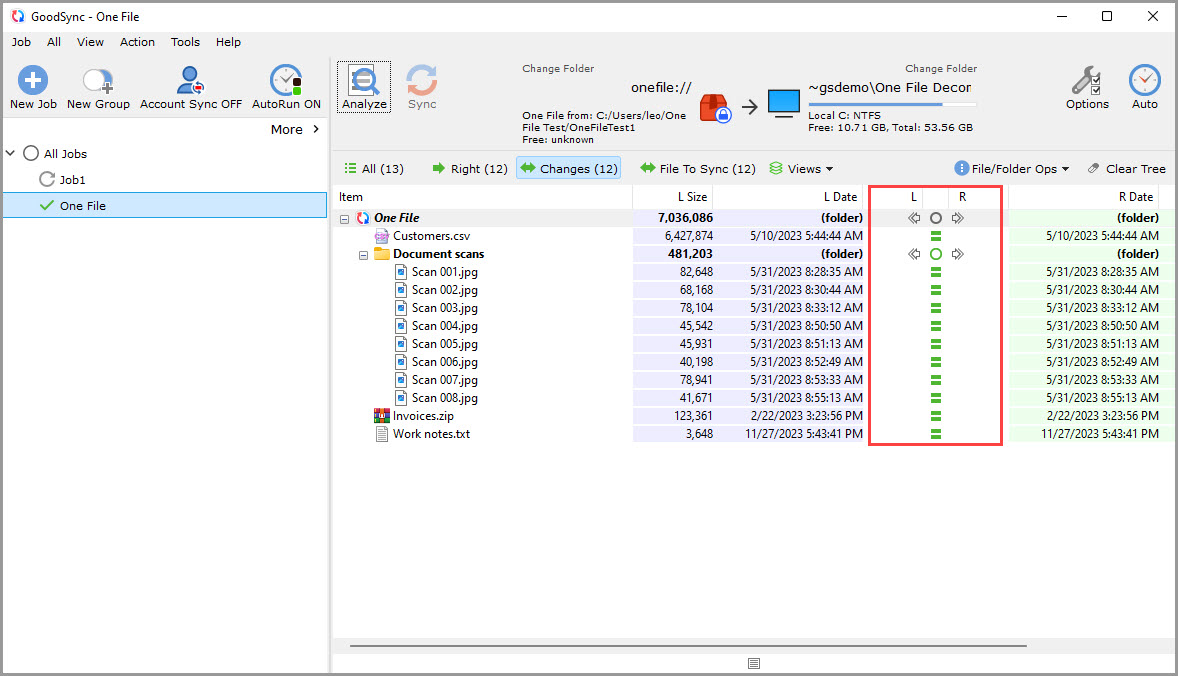Click the equal sign for Work notes.txt

click(935, 434)
